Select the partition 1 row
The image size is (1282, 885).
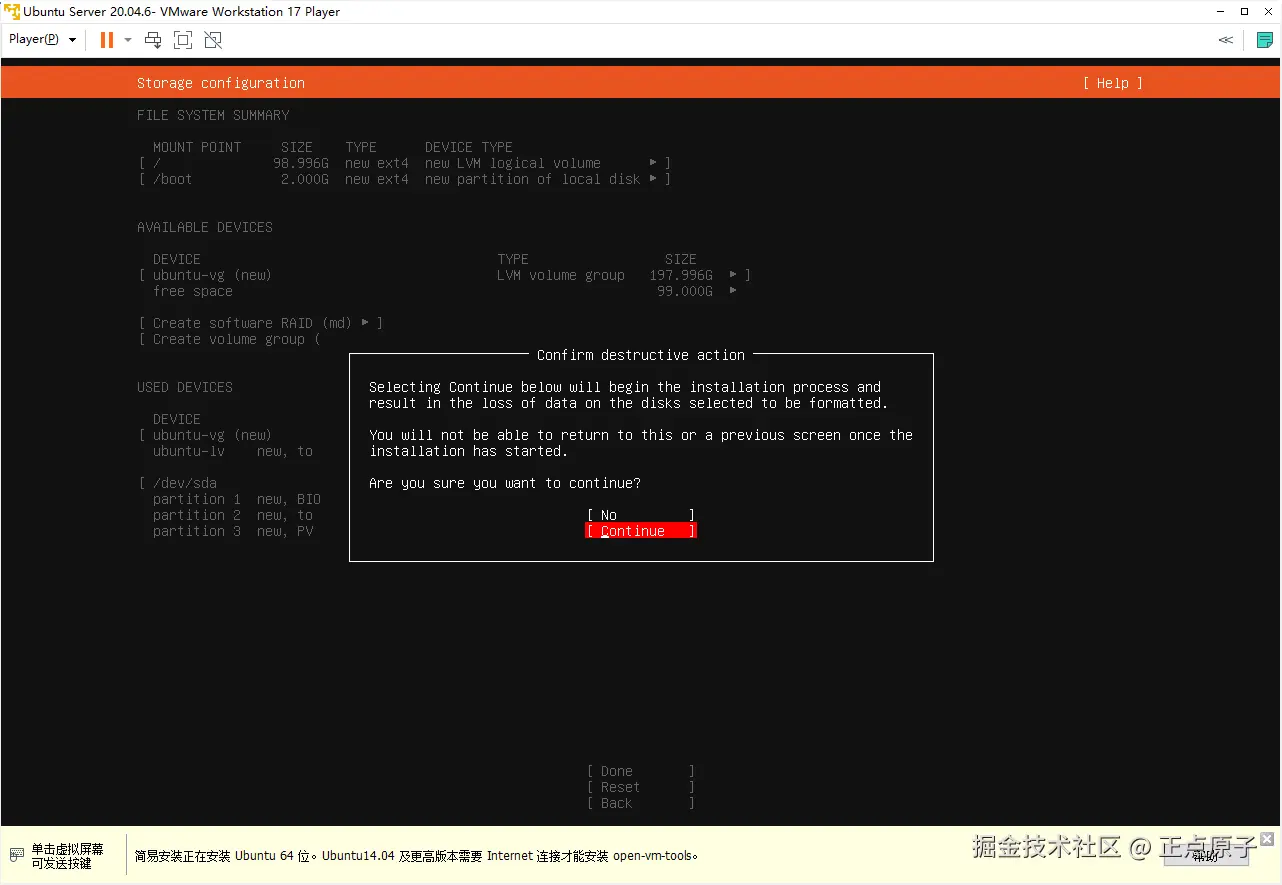237,499
